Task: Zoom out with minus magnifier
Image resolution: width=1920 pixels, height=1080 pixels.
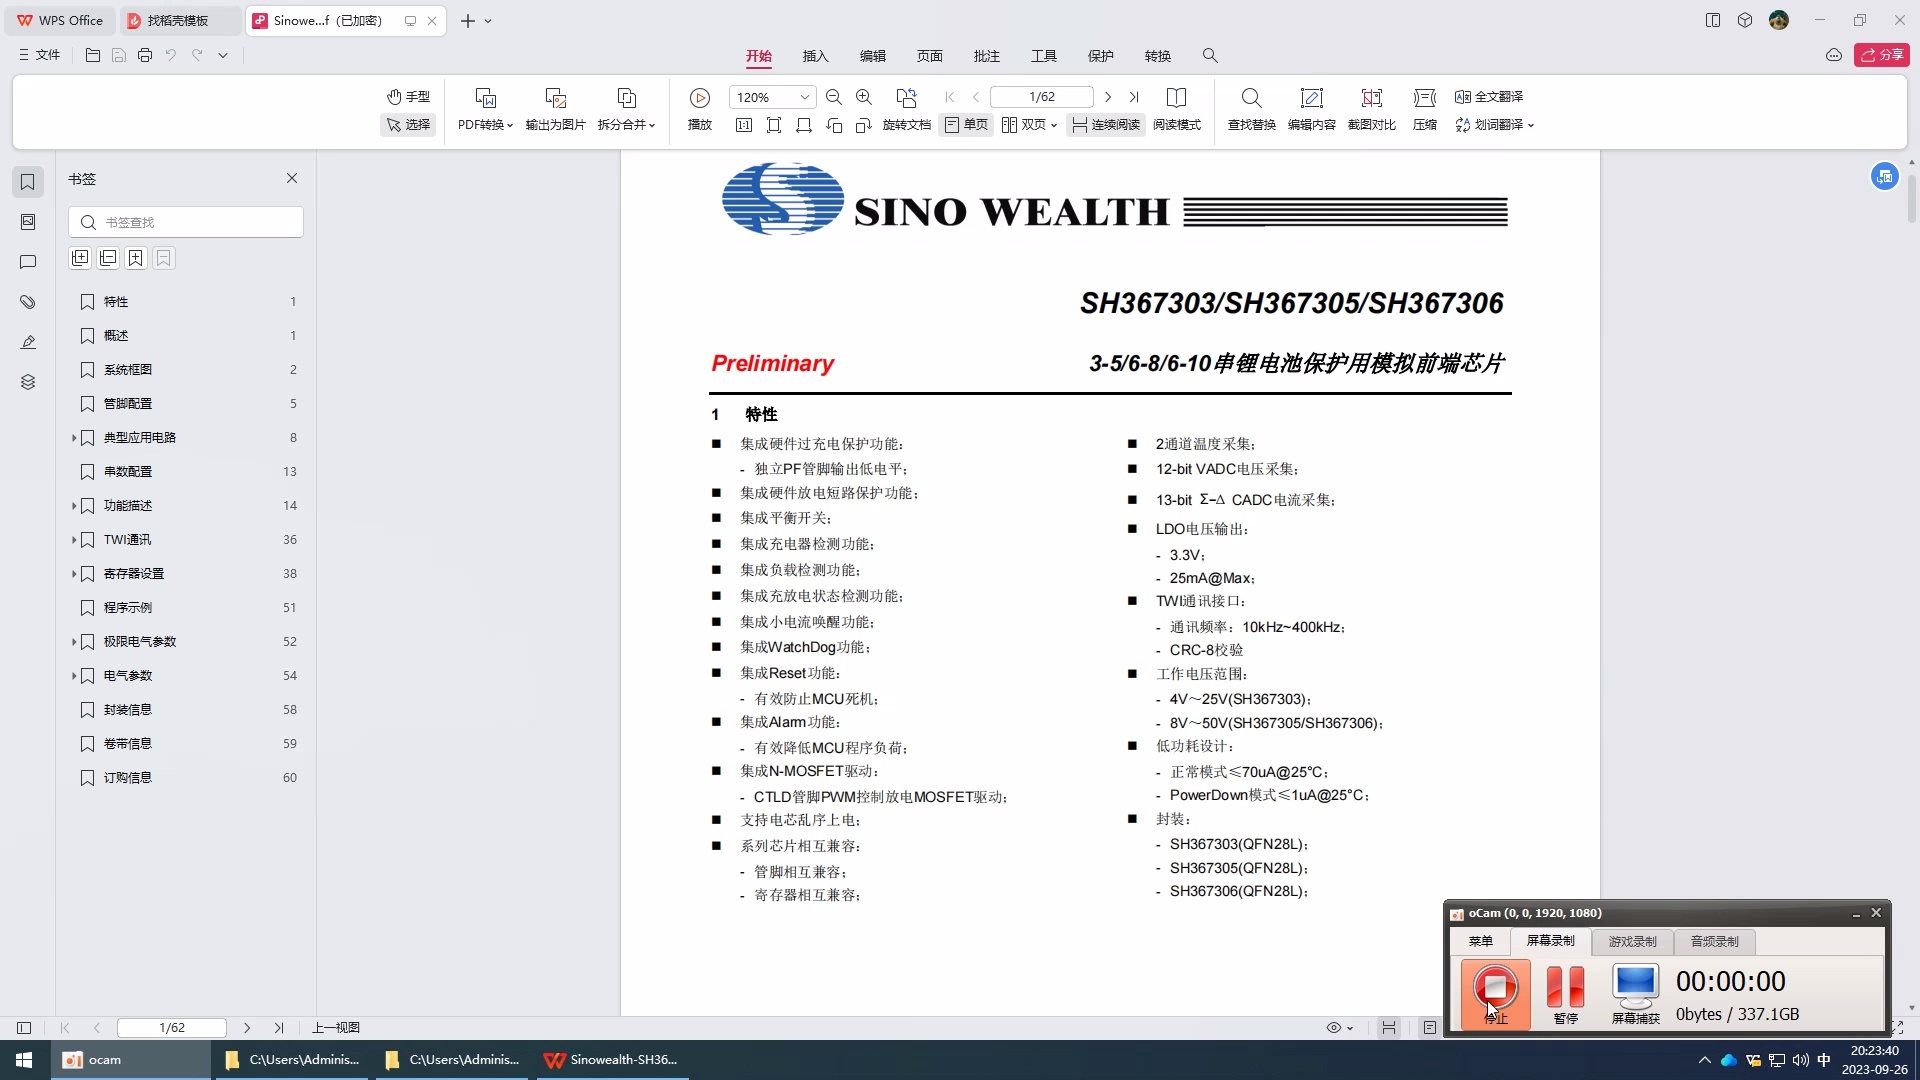Action: (834, 97)
